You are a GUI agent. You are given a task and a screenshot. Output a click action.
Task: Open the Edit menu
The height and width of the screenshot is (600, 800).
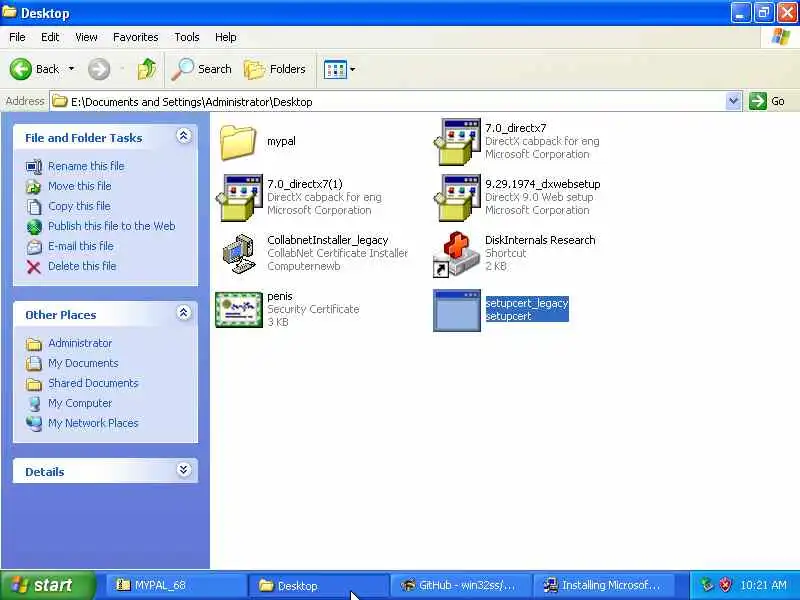50,37
